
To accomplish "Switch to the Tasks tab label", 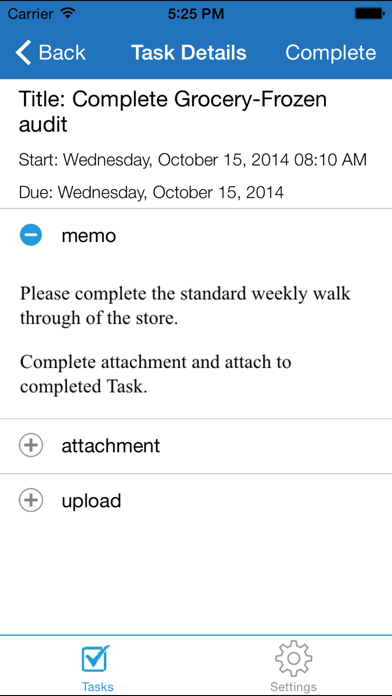I will point(97,687).
